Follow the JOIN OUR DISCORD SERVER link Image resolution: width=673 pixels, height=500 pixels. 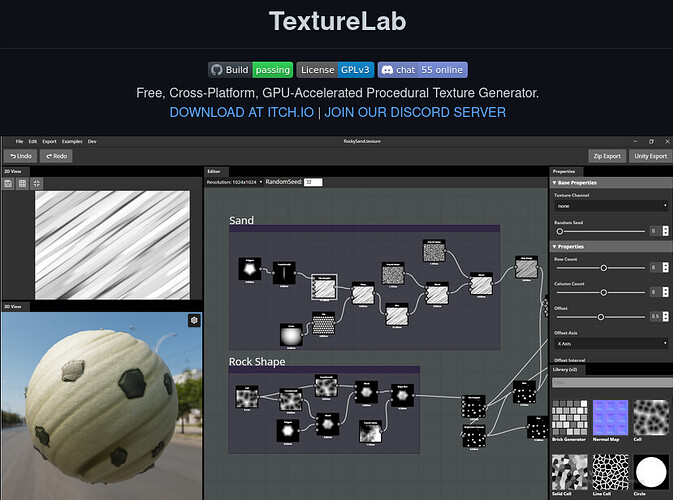[415, 112]
